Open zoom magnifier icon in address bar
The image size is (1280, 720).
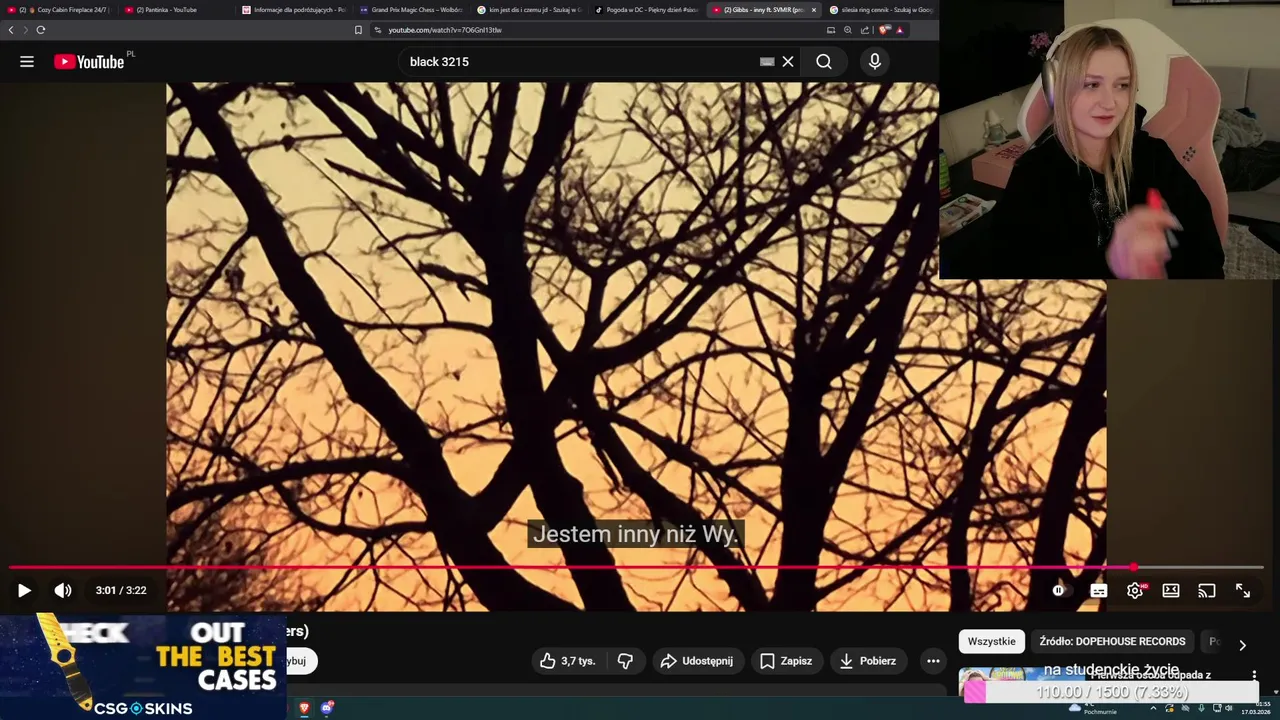[847, 30]
